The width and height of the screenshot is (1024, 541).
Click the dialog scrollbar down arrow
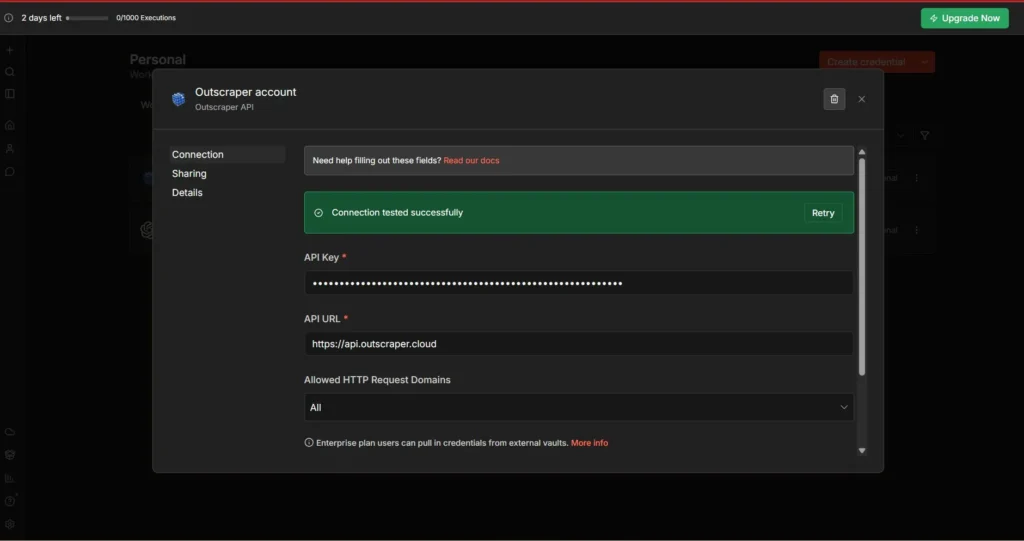861,451
